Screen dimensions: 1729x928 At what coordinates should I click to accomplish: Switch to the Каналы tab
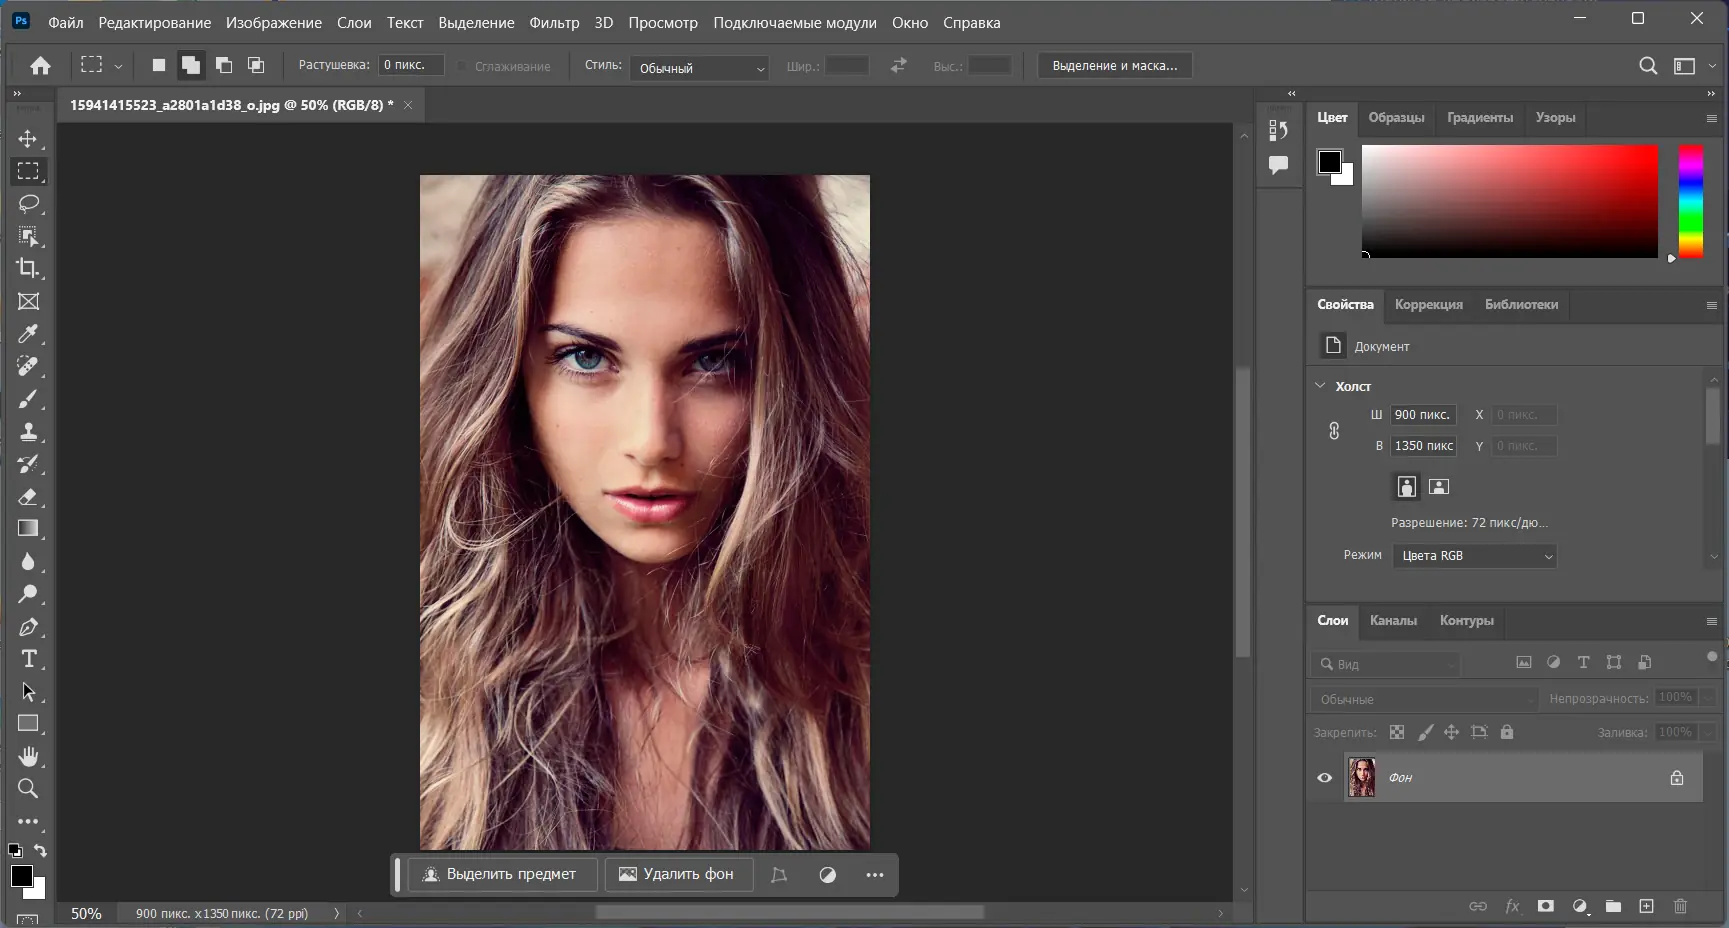(1393, 621)
